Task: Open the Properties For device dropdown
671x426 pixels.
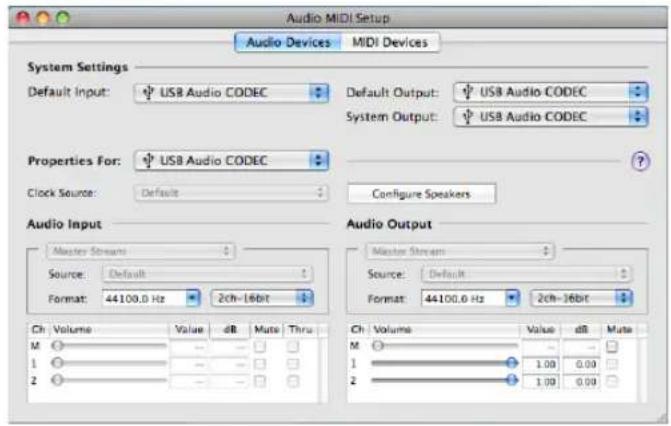Action: point(232,161)
